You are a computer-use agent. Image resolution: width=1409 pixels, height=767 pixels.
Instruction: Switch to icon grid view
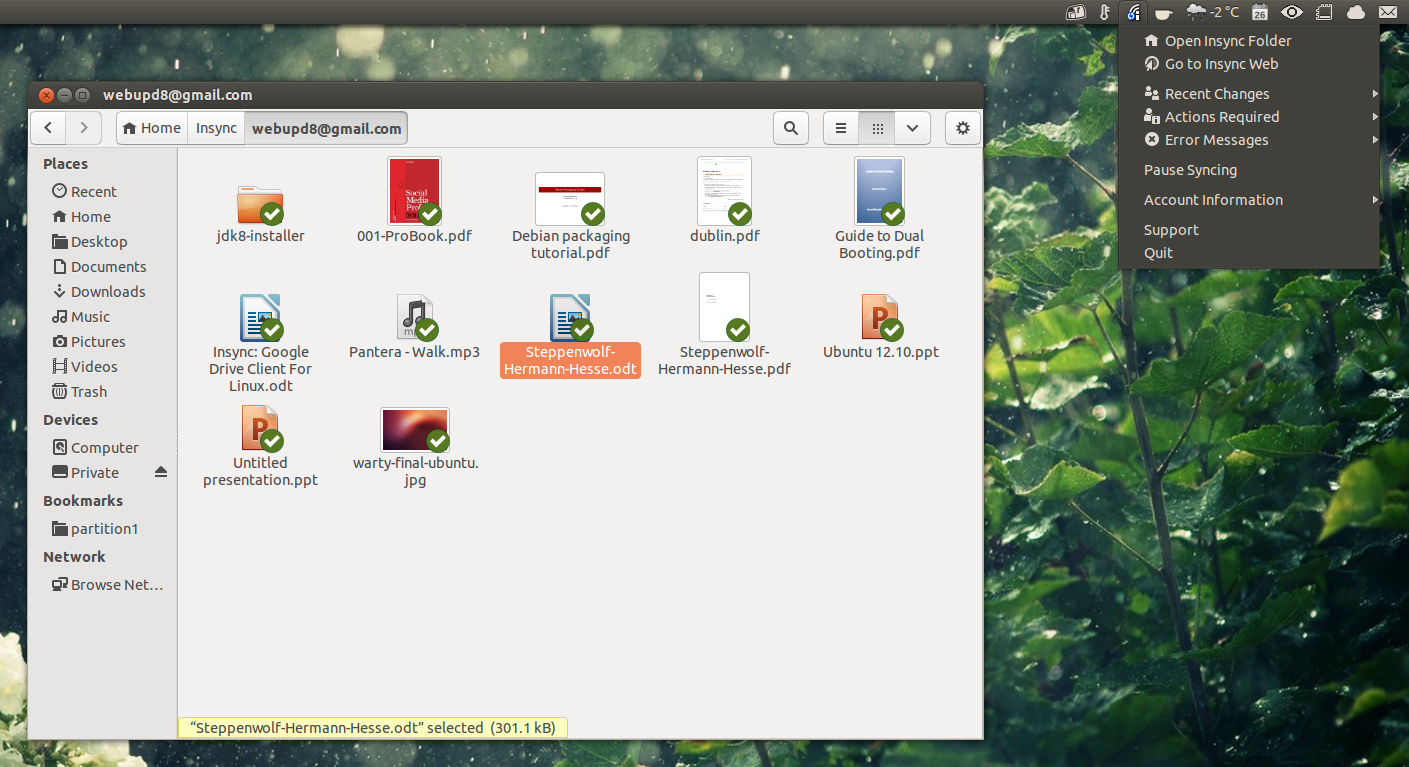877,128
